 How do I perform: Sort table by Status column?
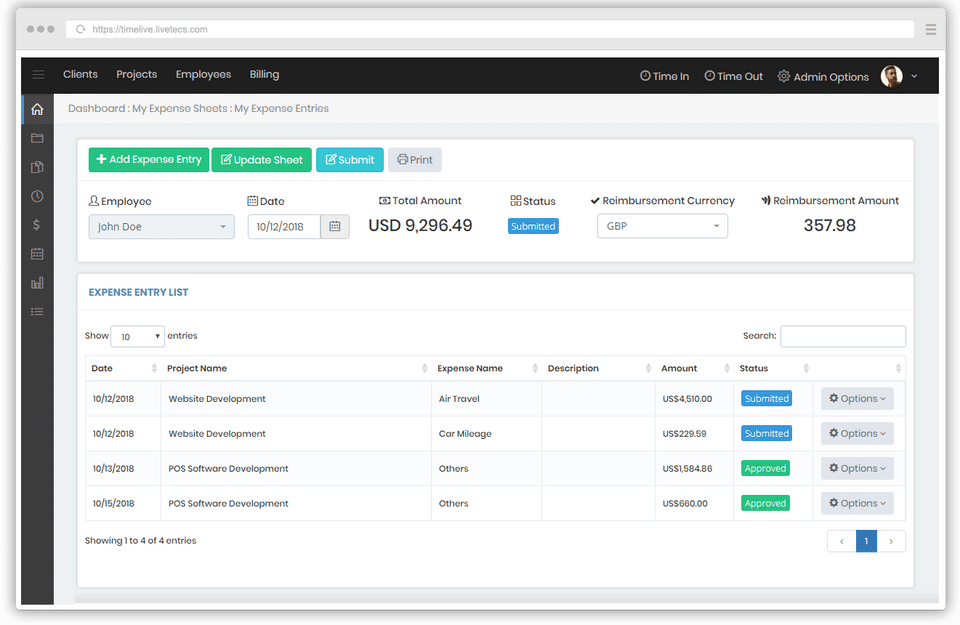coord(806,368)
